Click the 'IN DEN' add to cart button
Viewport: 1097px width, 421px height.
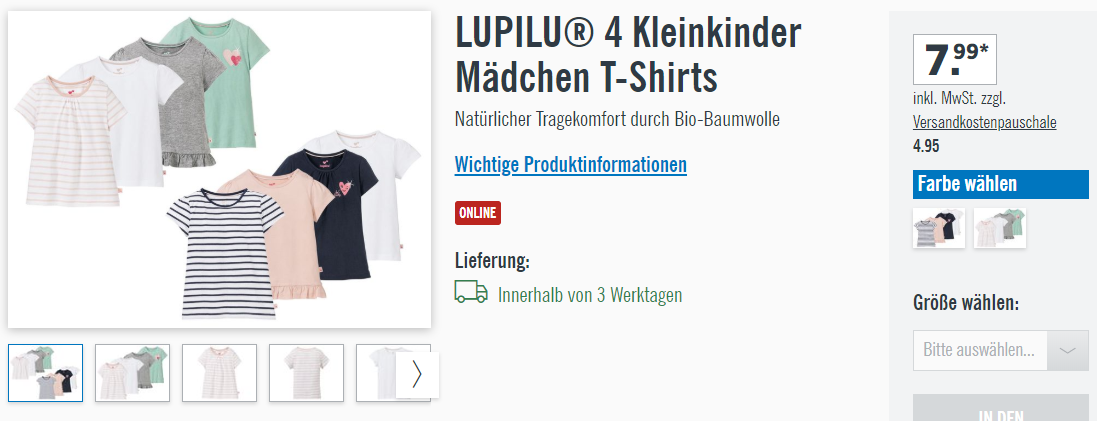click(1000, 408)
